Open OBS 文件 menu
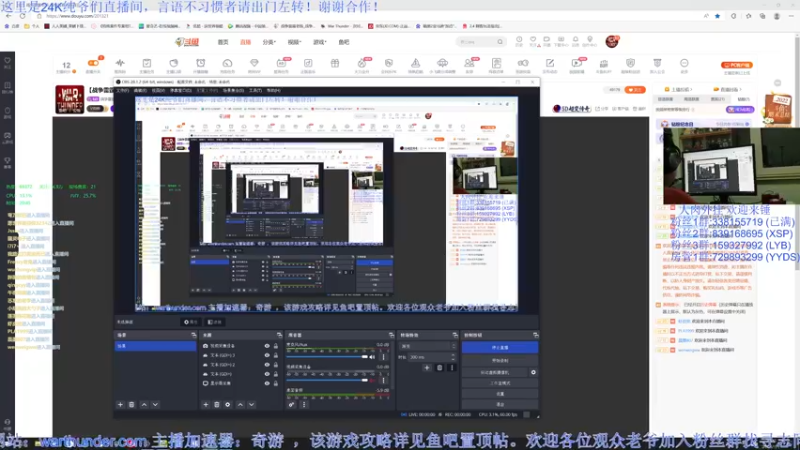 (122, 90)
